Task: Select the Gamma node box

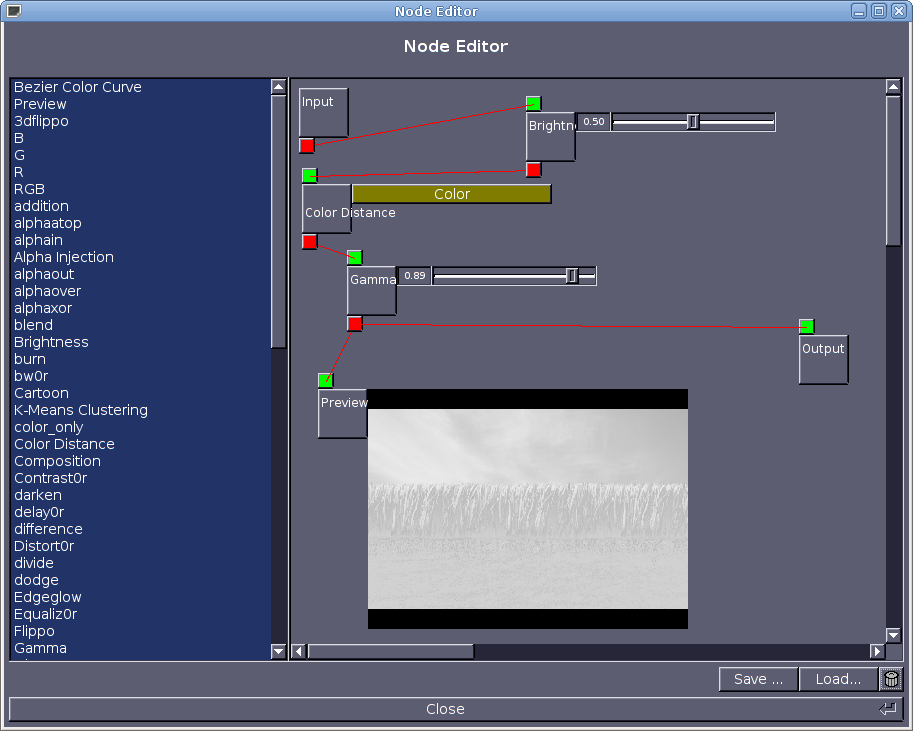Action: coord(371,291)
